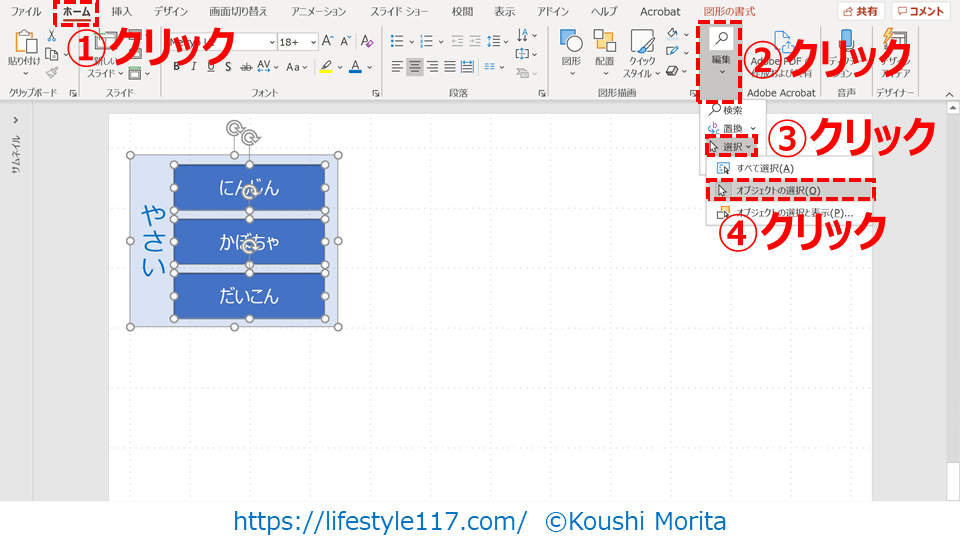
Task: Switch to the 挿入 (Insert) tab
Action: [121, 11]
